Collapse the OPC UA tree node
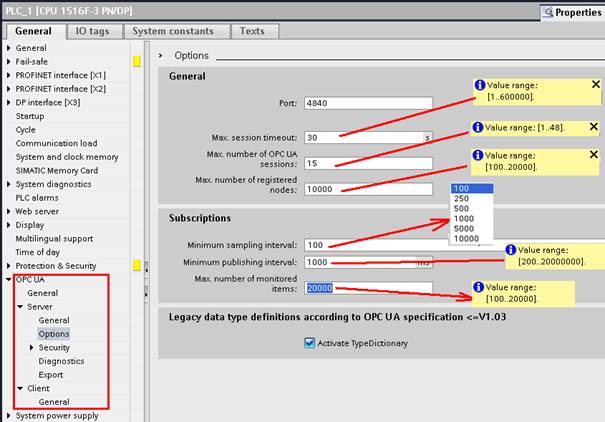605x422 pixels. (x=9, y=280)
